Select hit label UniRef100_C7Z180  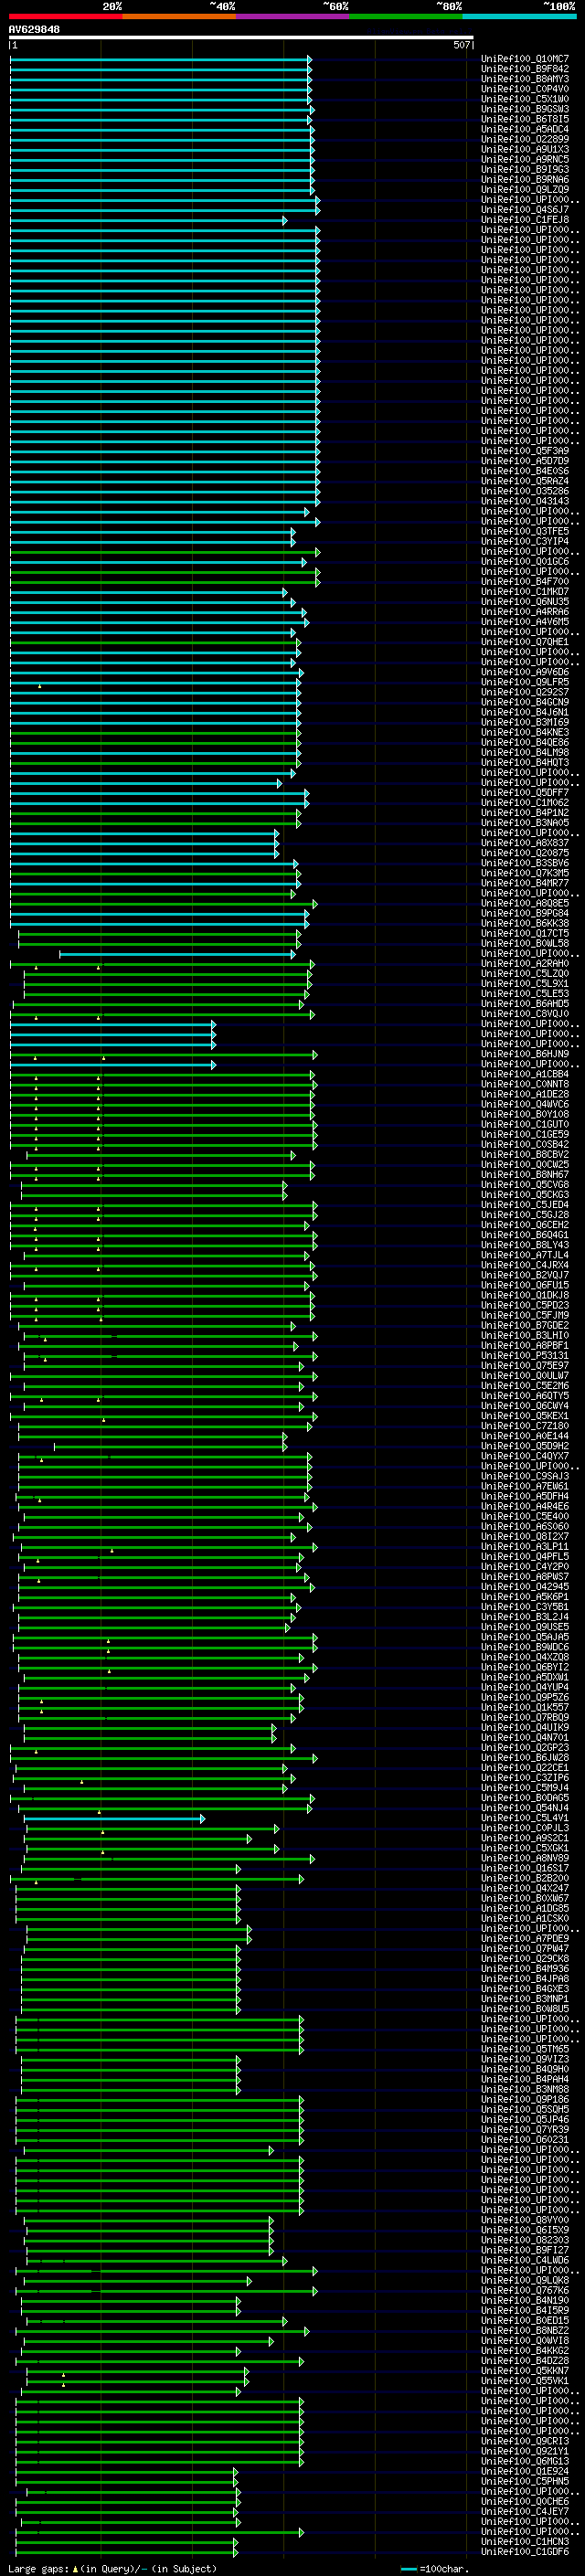click(525, 1426)
